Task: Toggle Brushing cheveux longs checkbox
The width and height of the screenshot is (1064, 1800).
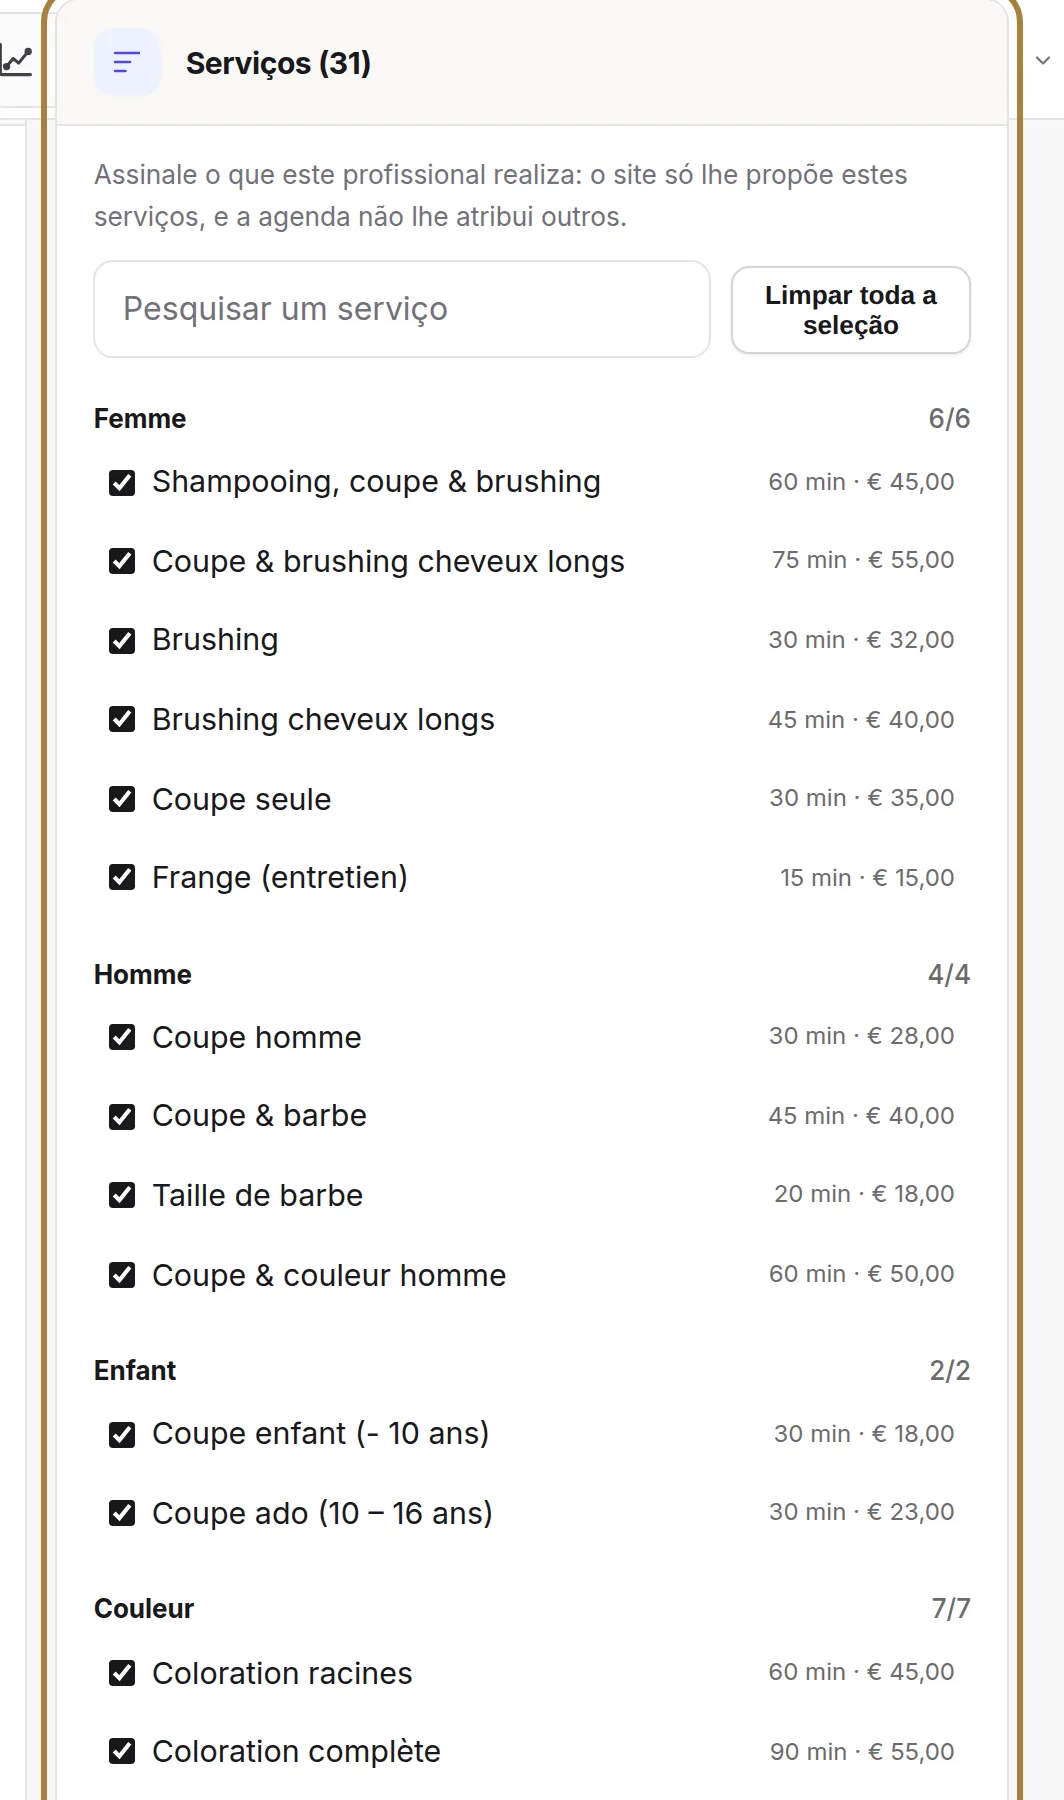Action: click(122, 719)
